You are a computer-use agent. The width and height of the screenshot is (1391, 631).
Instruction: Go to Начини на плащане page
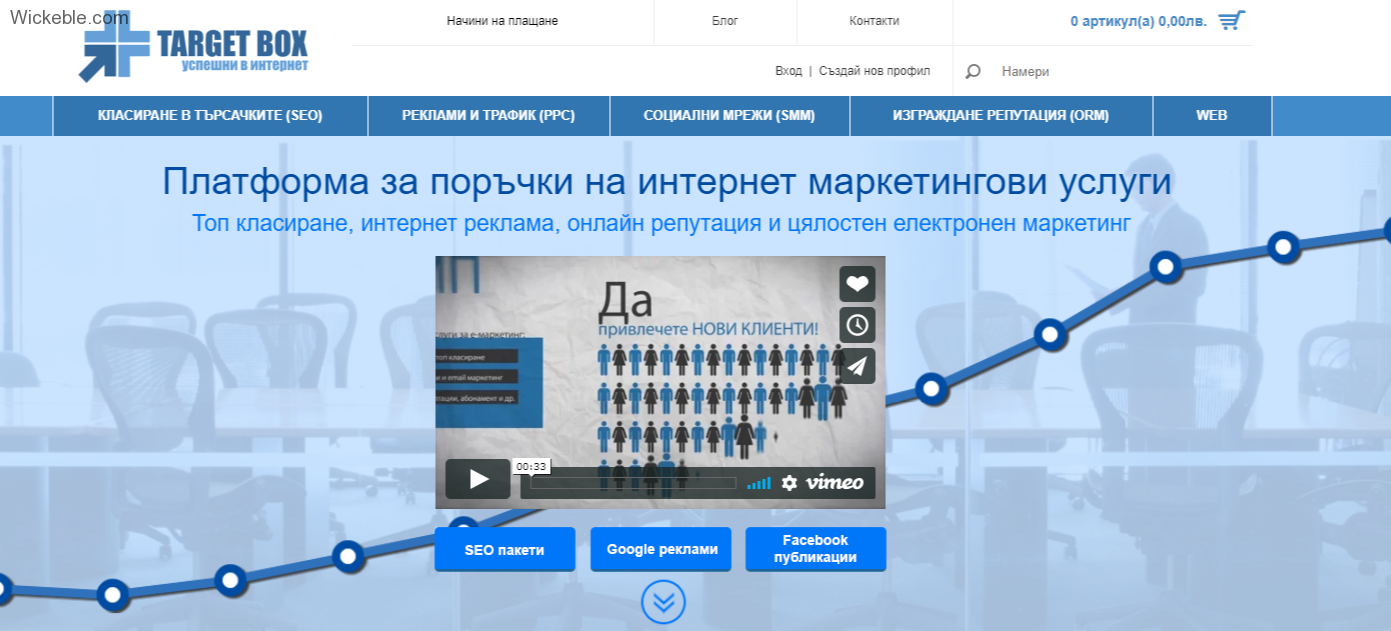(502, 21)
